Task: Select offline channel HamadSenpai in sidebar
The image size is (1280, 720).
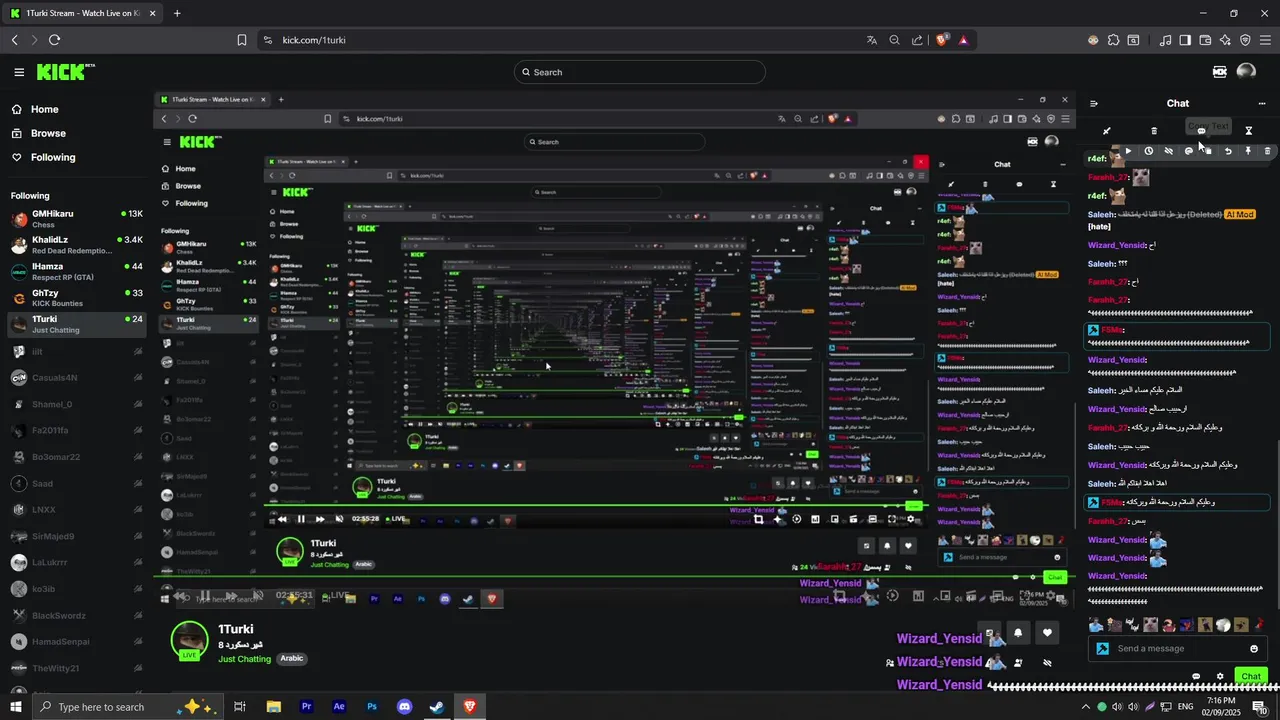Action: (x=76, y=642)
